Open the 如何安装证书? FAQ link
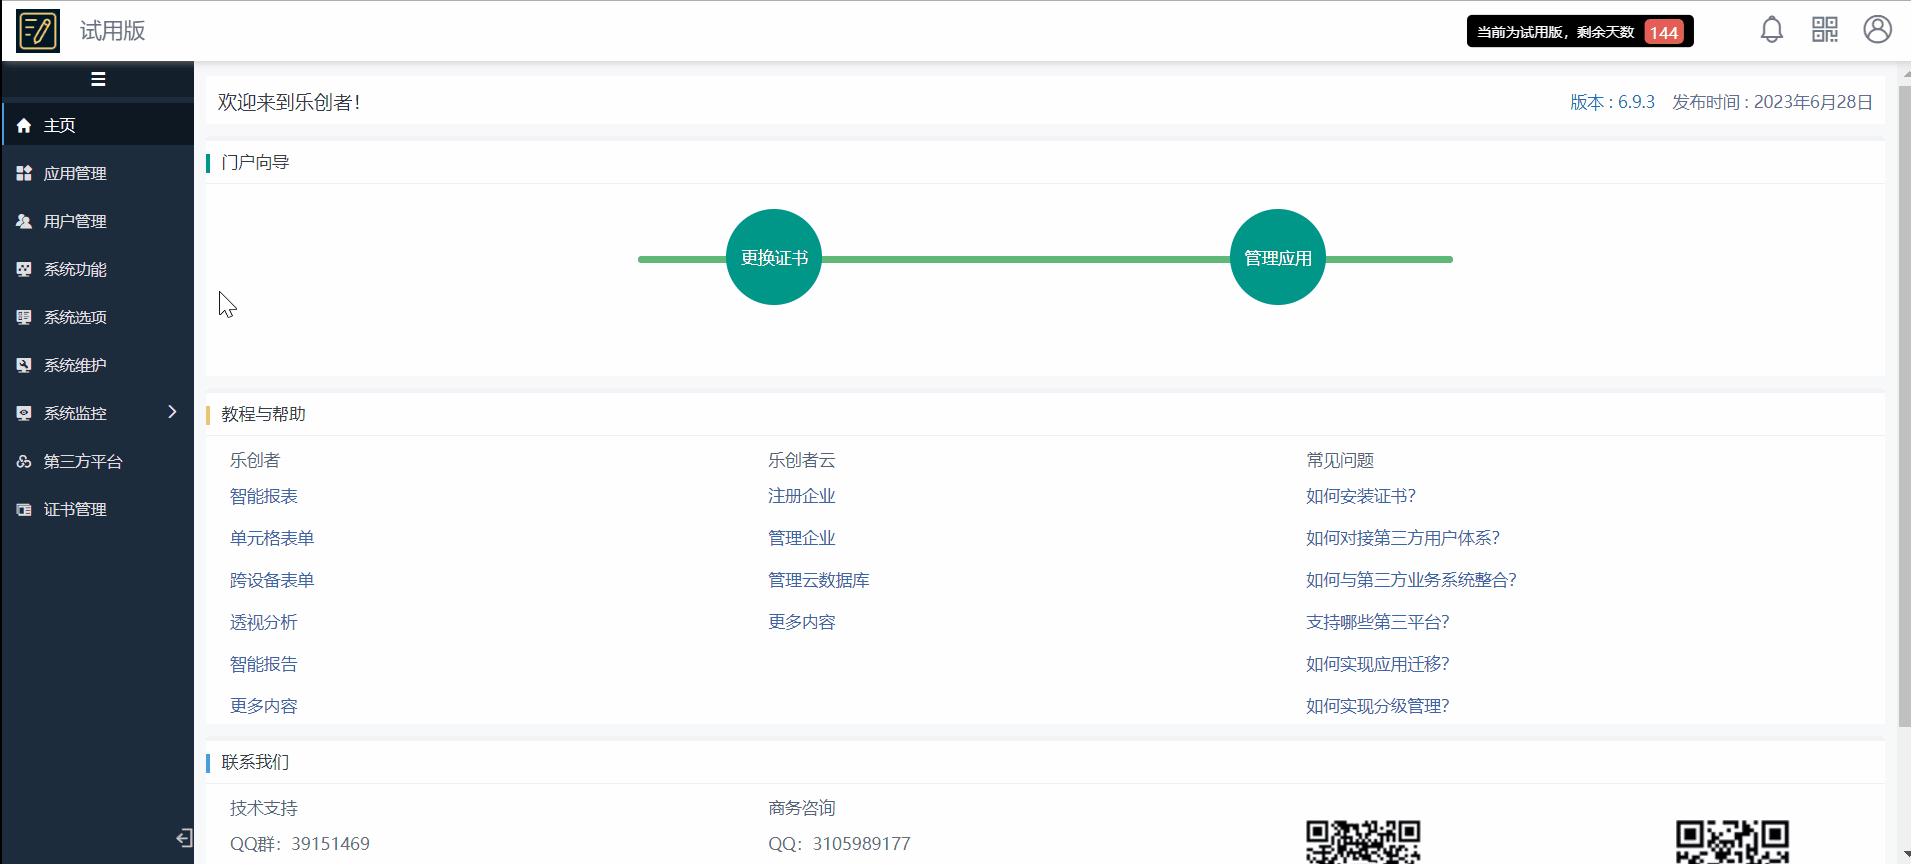 (1360, 496)
